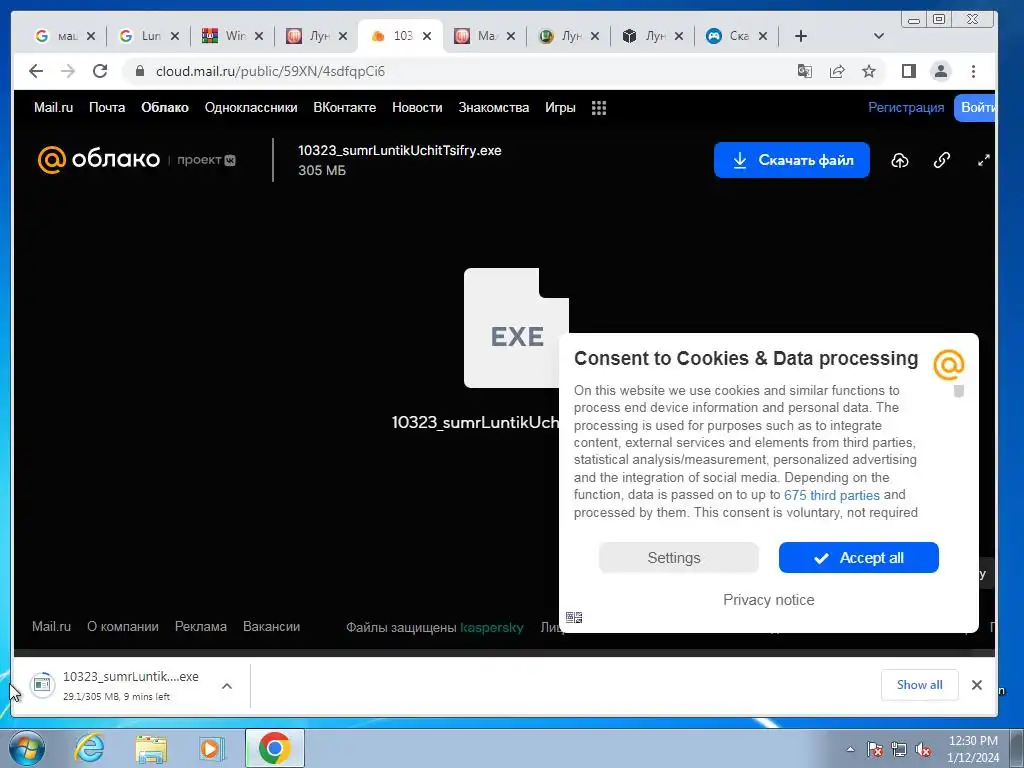Close the active '103' tab
1024x768 pixels.
point(427,36)
